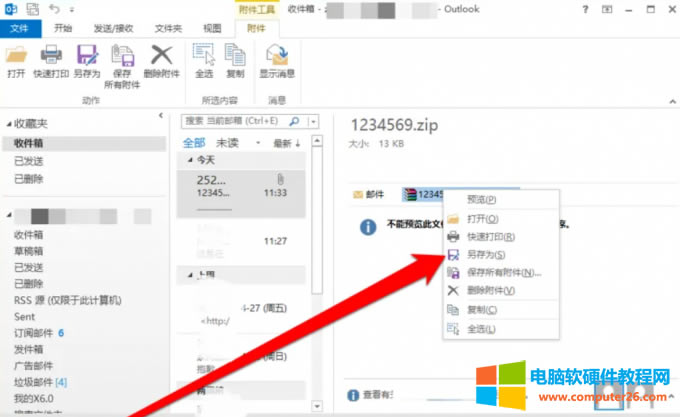Image resolution: width=680 pixels, height=417 pixels.
Task: Choose Remove Attachment in context menu
Action: click(x=501, y=290)
